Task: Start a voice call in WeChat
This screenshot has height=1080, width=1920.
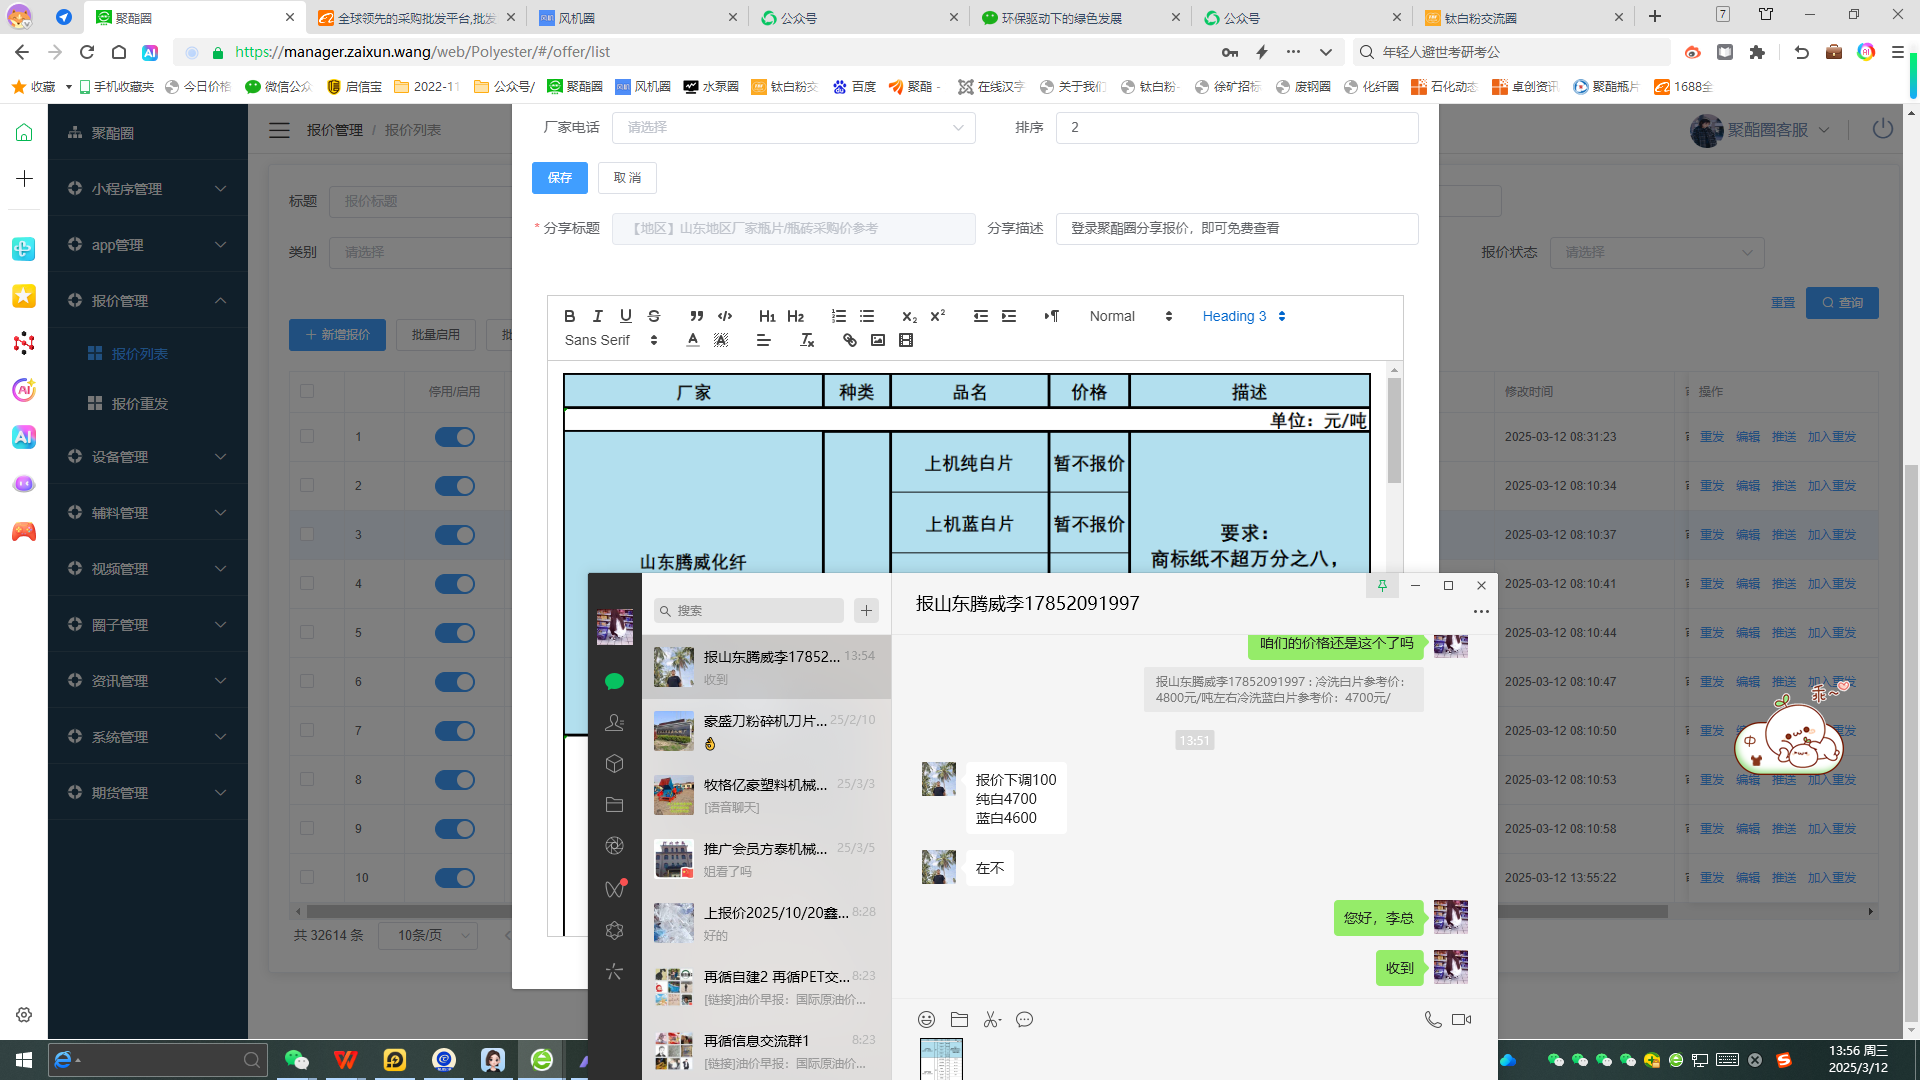Action: [x=1432, y=1019]
